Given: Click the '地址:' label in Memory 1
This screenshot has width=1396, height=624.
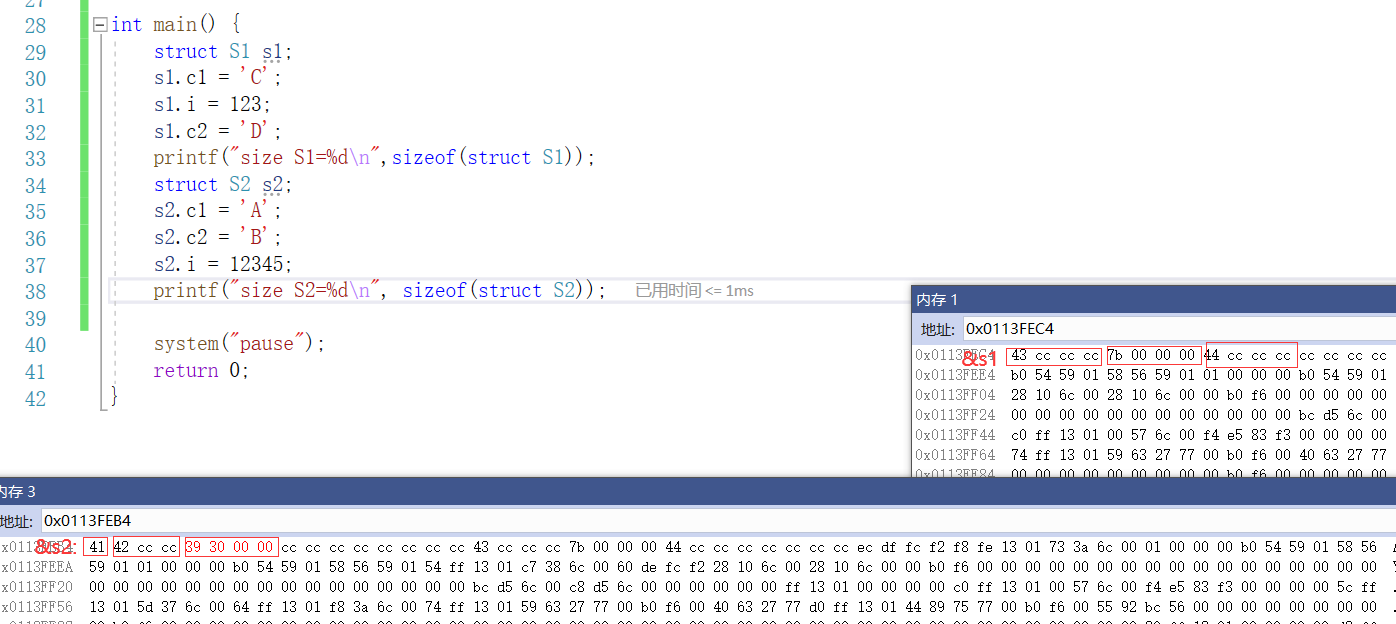Looking at the screenshot, I should tap(938, 329).
